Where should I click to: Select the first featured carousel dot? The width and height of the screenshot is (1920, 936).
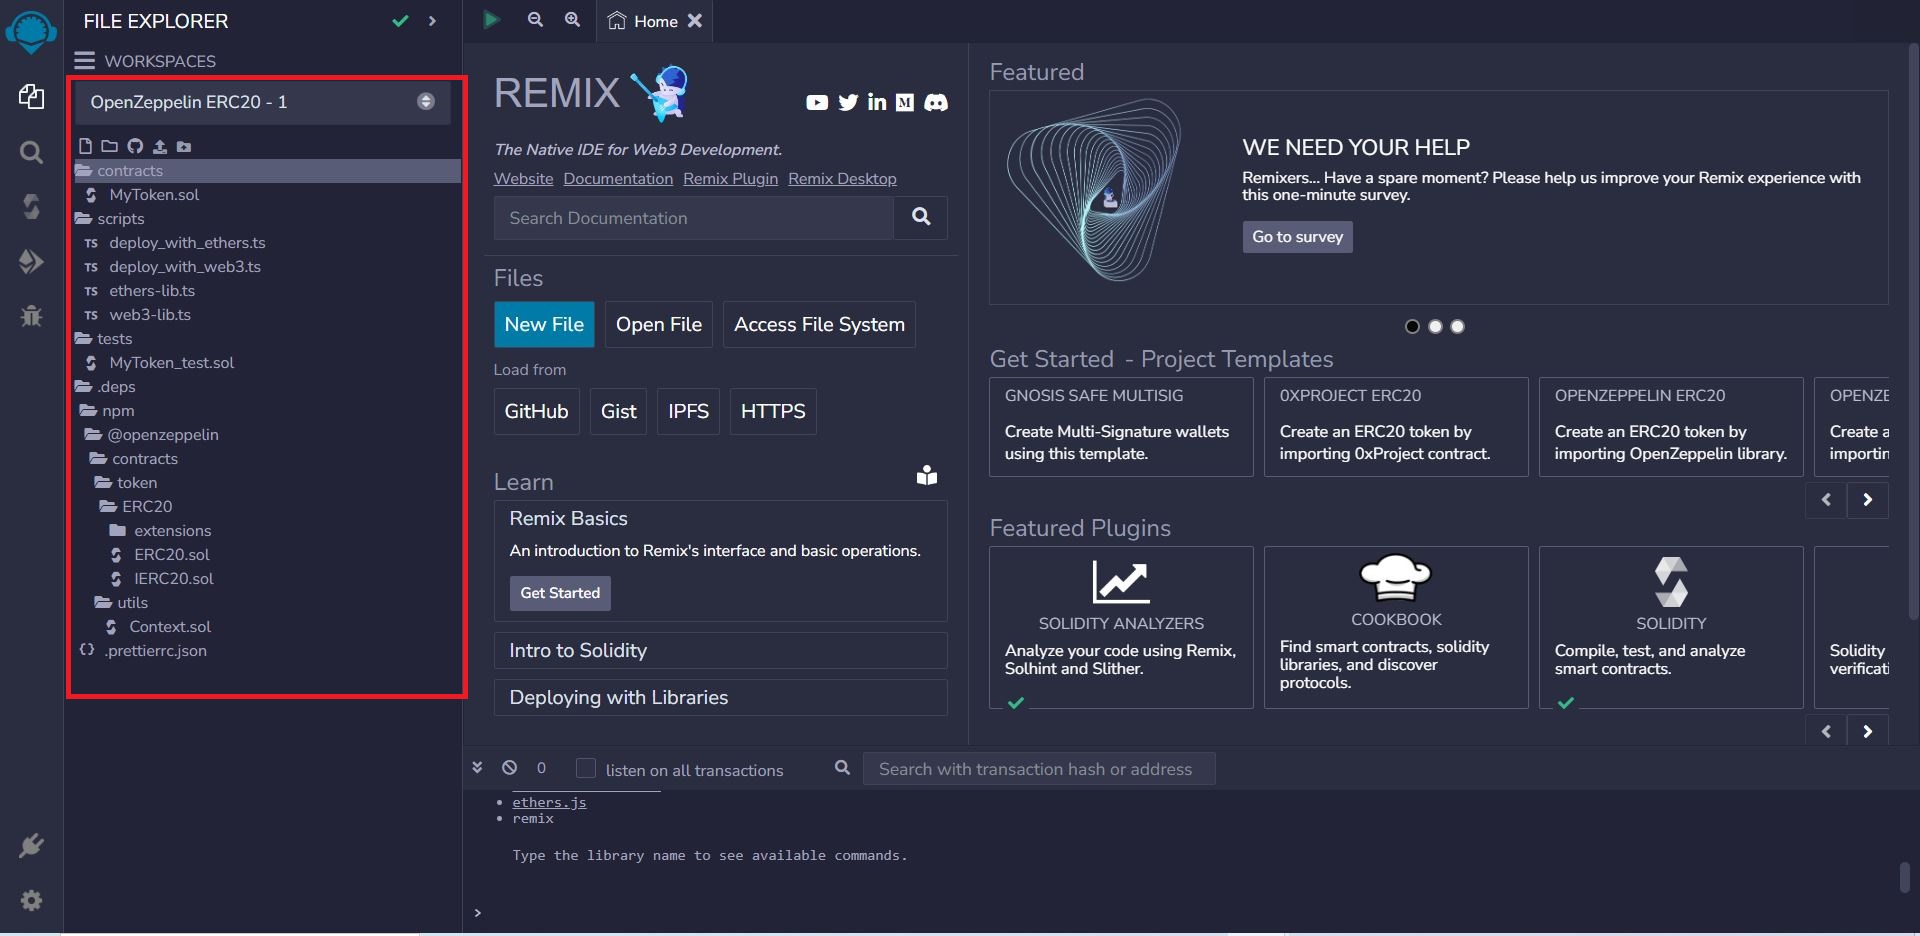[x=1412, y=326]
